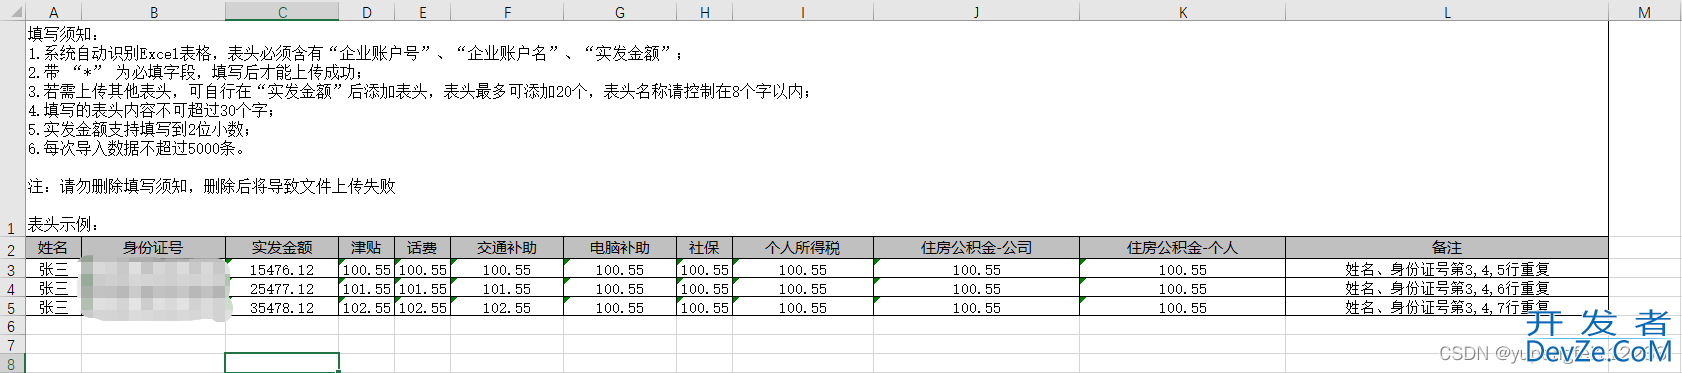Select 张三 cell in row 4
This screenshot has height=373, width=1682.
pyautogui.click(x=53, y=289)
